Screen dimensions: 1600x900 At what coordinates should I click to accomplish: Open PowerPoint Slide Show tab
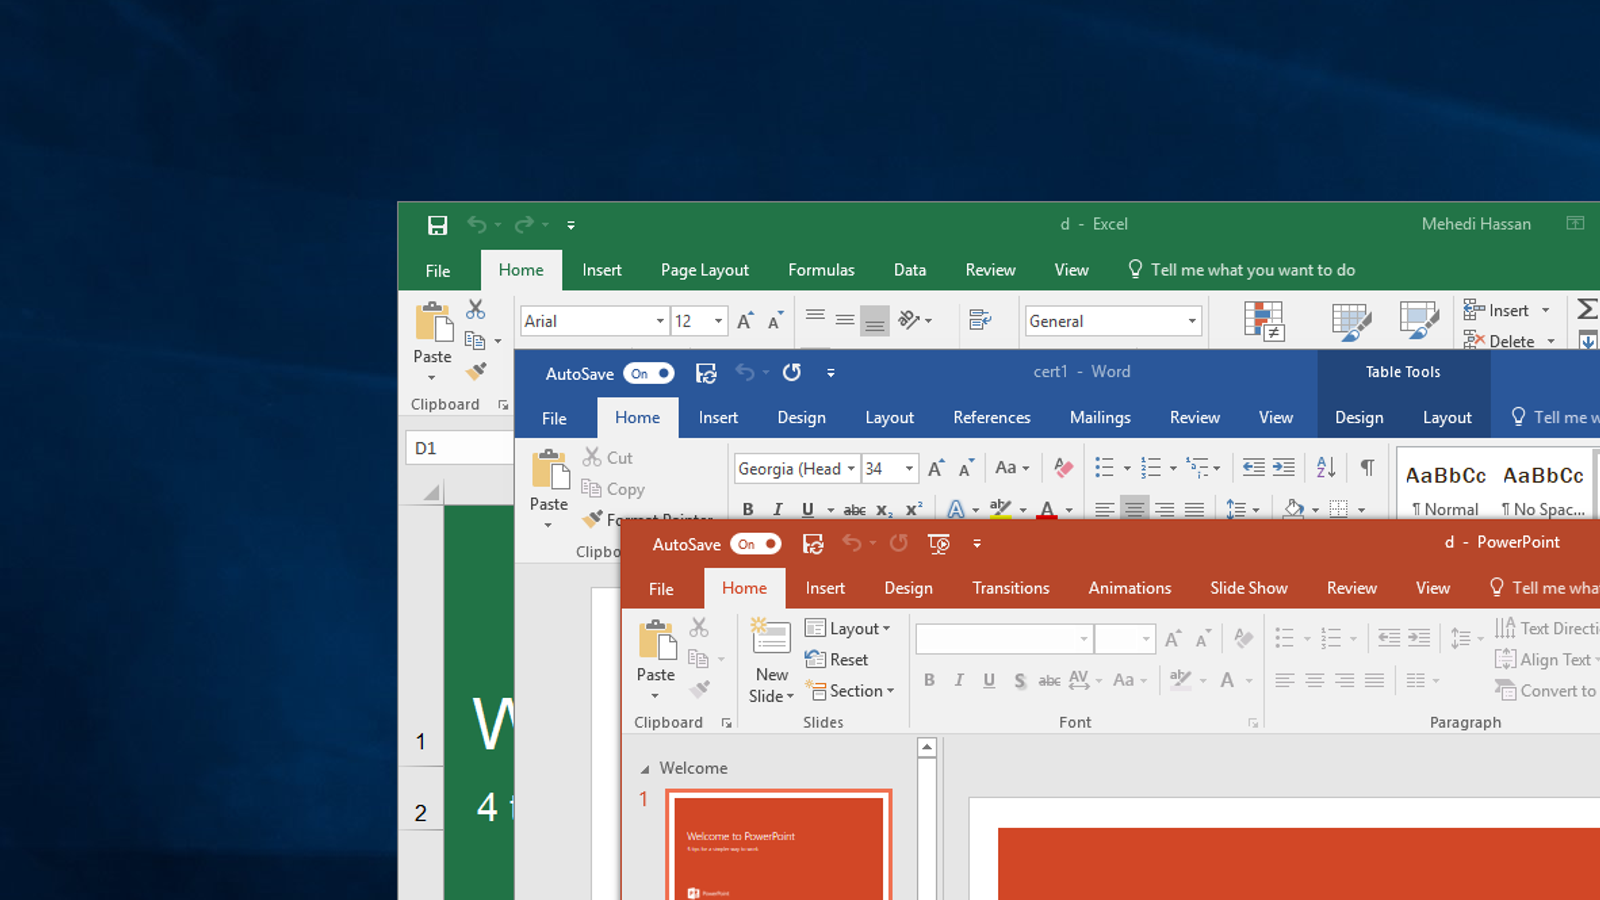tap(1249, 589)
